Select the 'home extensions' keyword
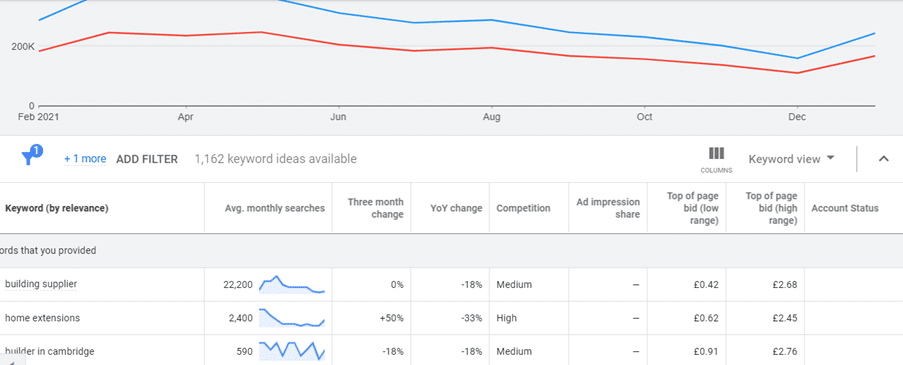903x365 pixels. pos(43,318)
